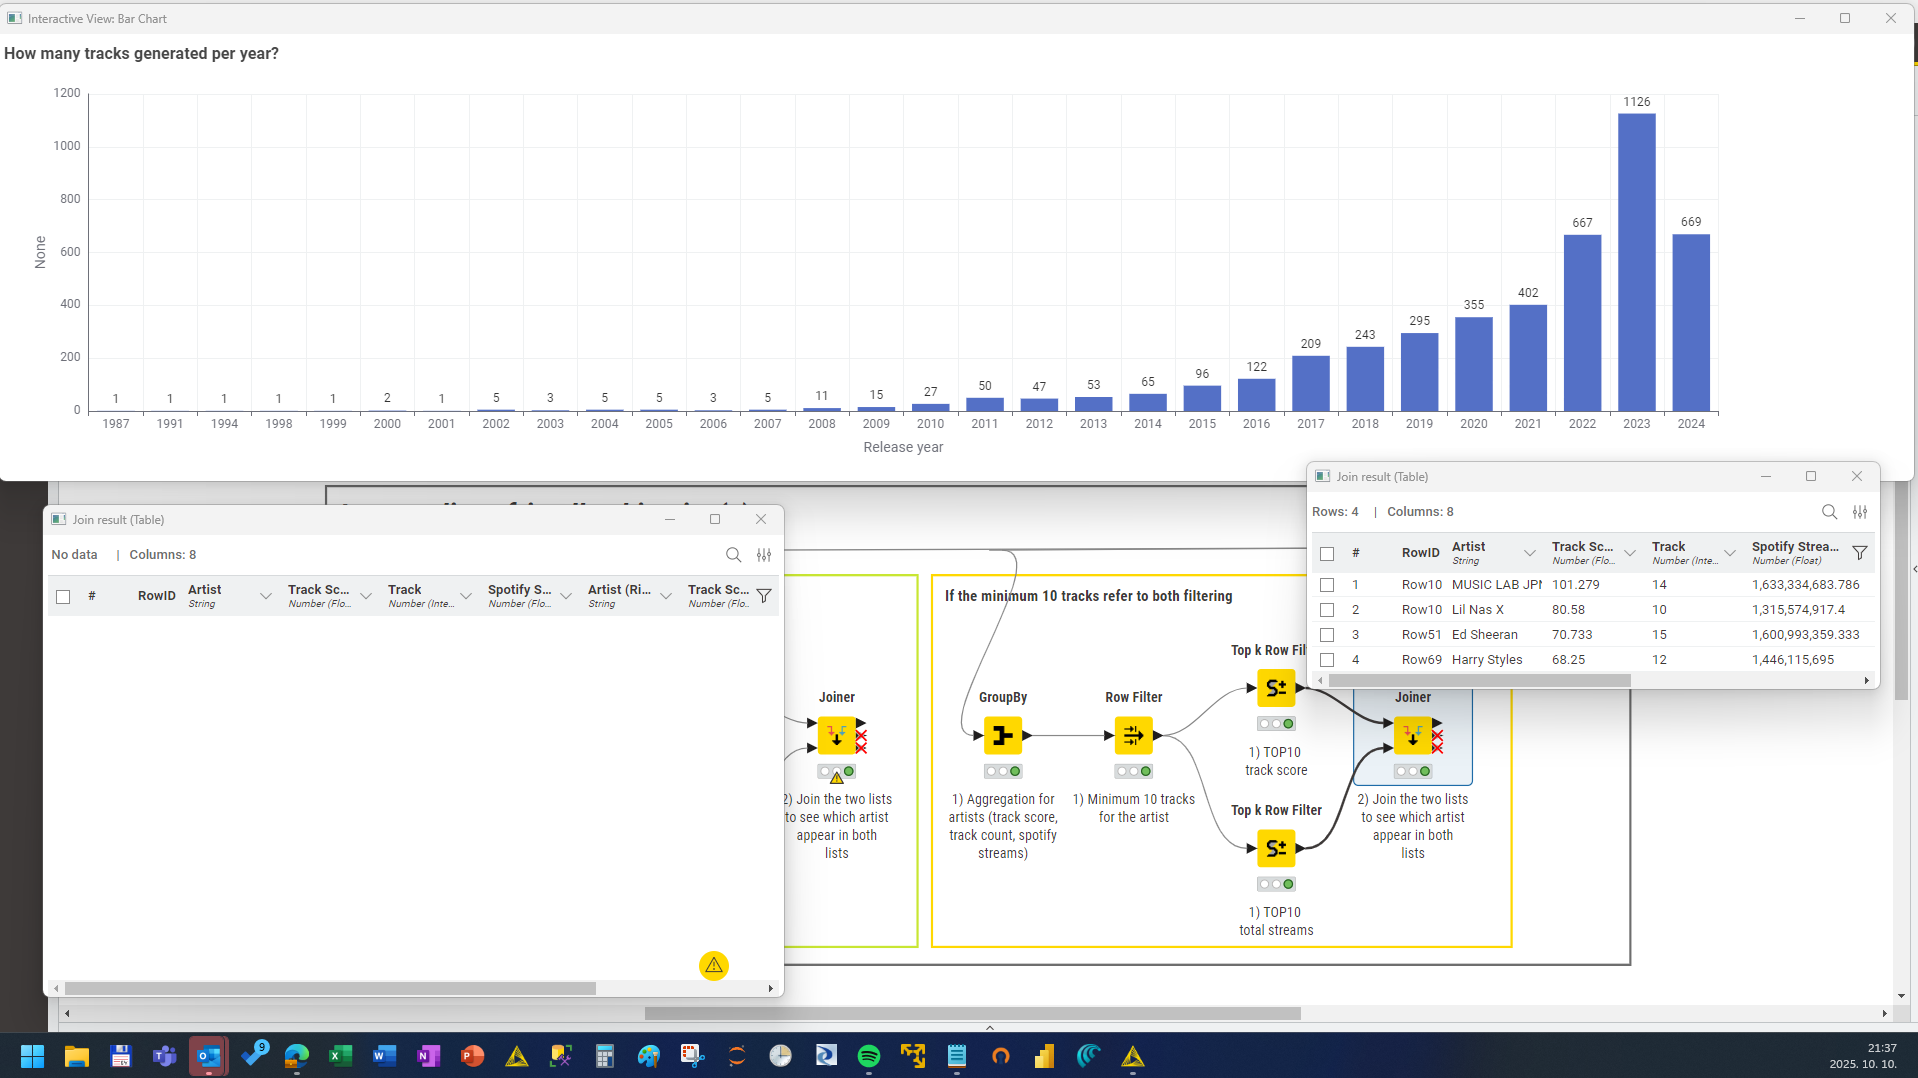Check the Ed Sheeran row checkbox
The image size is (1918, 1078).
1327,635
